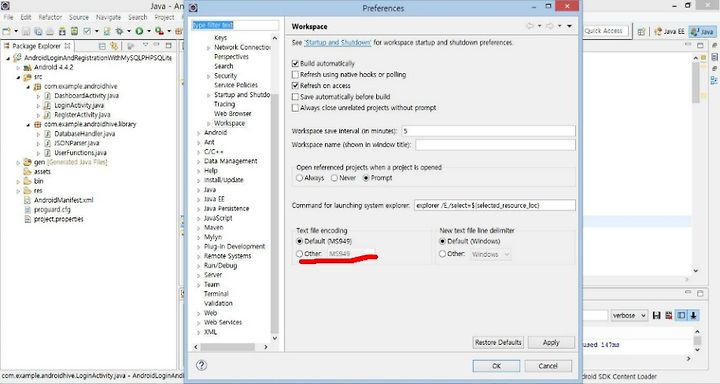The height and width of the screenshot is (384, 720).
Task: Enable Refresh using native hooks or polling
Action: pyautogui.click(x=295, y=74)
